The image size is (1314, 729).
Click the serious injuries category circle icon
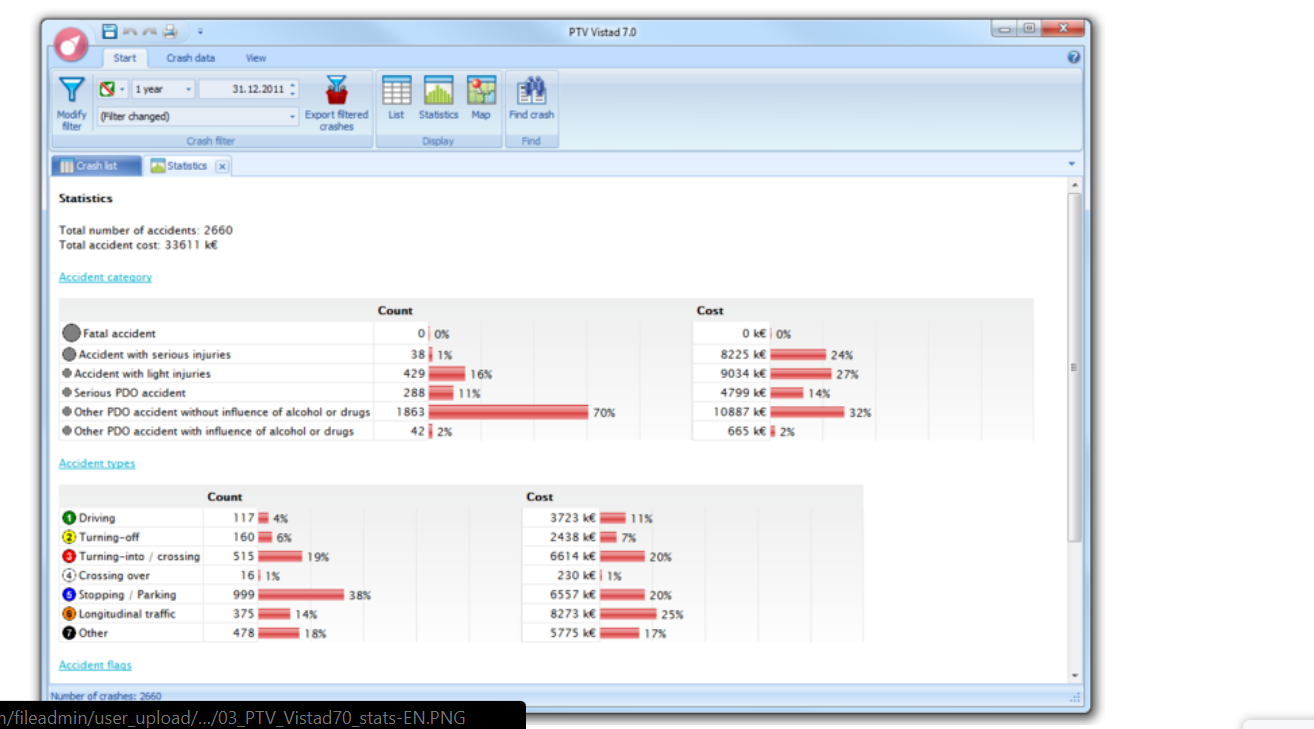click(69, 354)
